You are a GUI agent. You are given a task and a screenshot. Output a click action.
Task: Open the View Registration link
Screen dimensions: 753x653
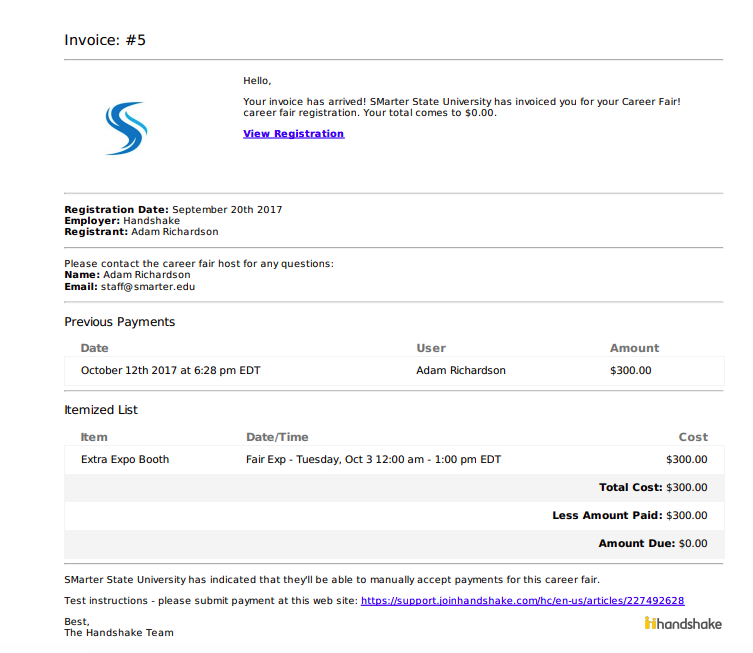click(293, 134)
